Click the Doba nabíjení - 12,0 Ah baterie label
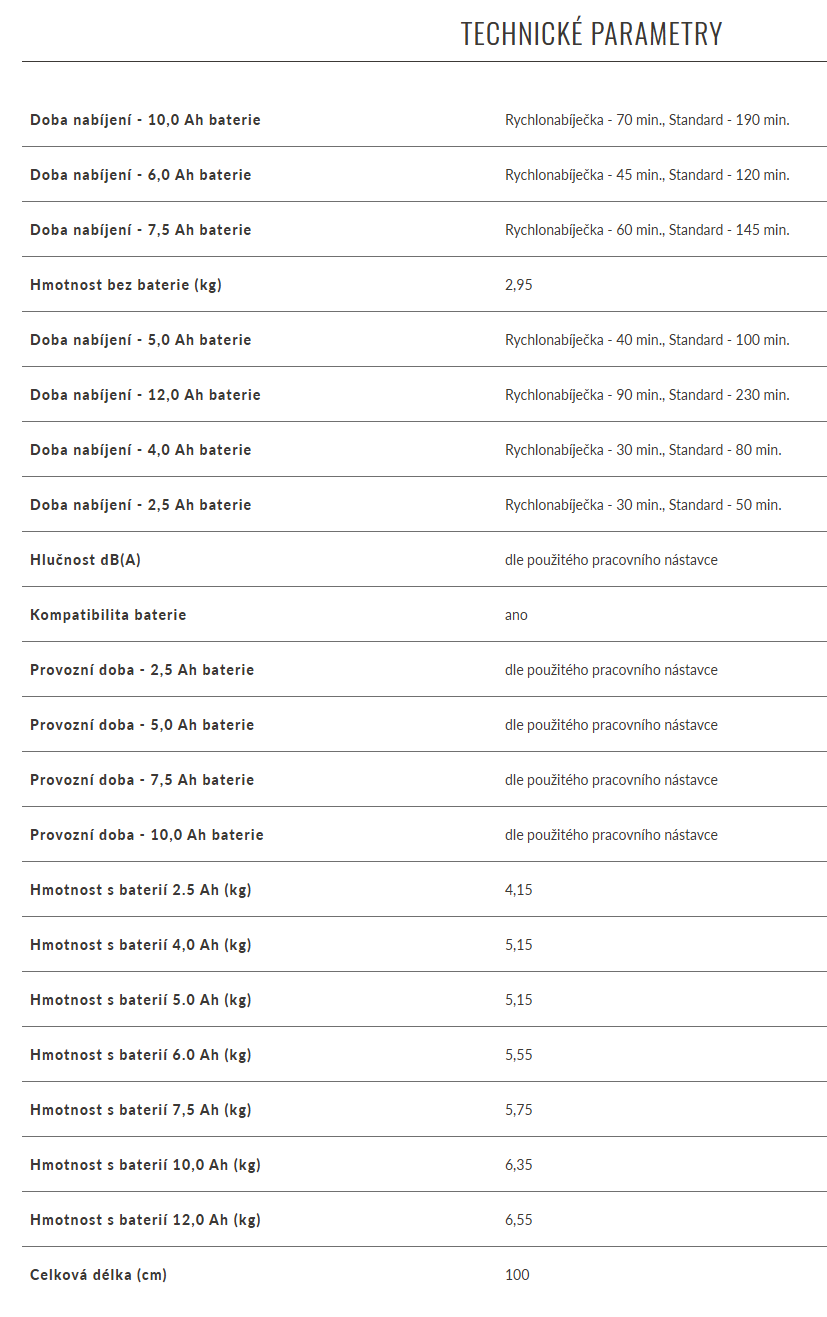 click(145, 395)
